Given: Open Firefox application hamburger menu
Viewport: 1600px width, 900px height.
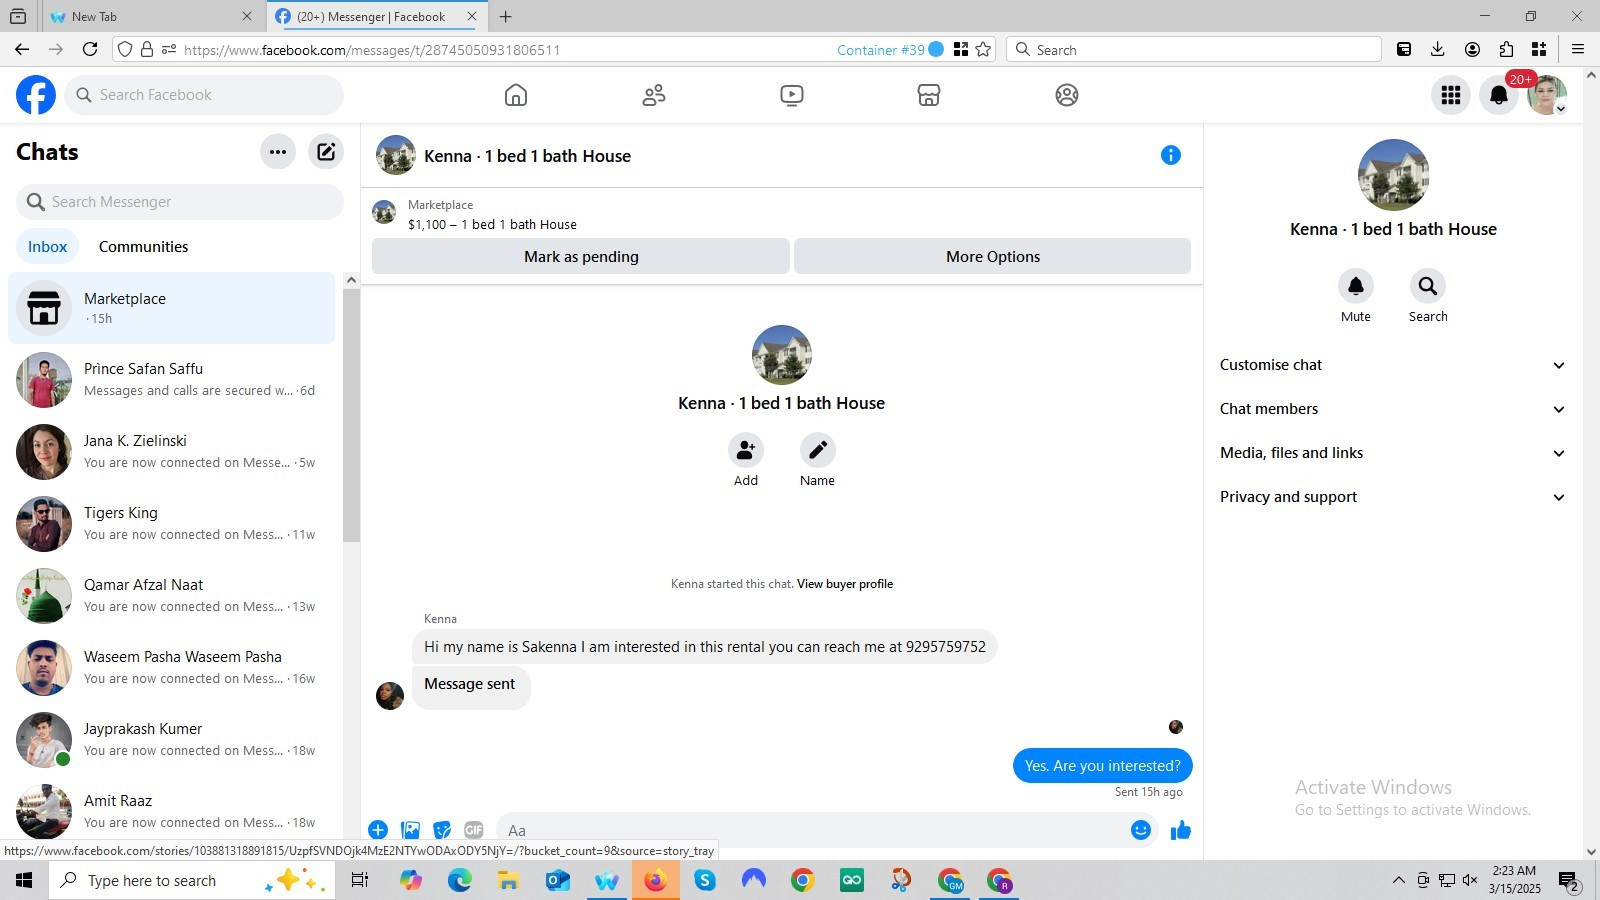Looking at the screenshot, I should (x=1578, y=49).
